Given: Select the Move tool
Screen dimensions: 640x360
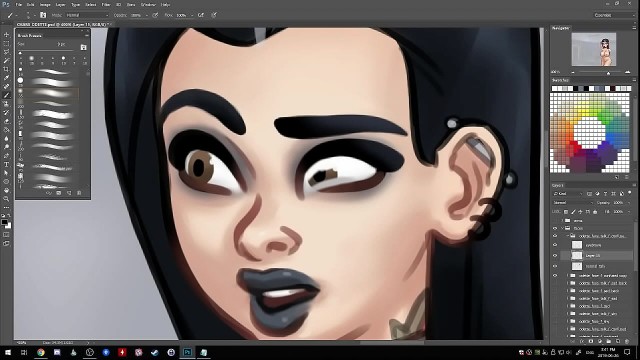Looking at the screenshot, I should (x=6, y=35).
